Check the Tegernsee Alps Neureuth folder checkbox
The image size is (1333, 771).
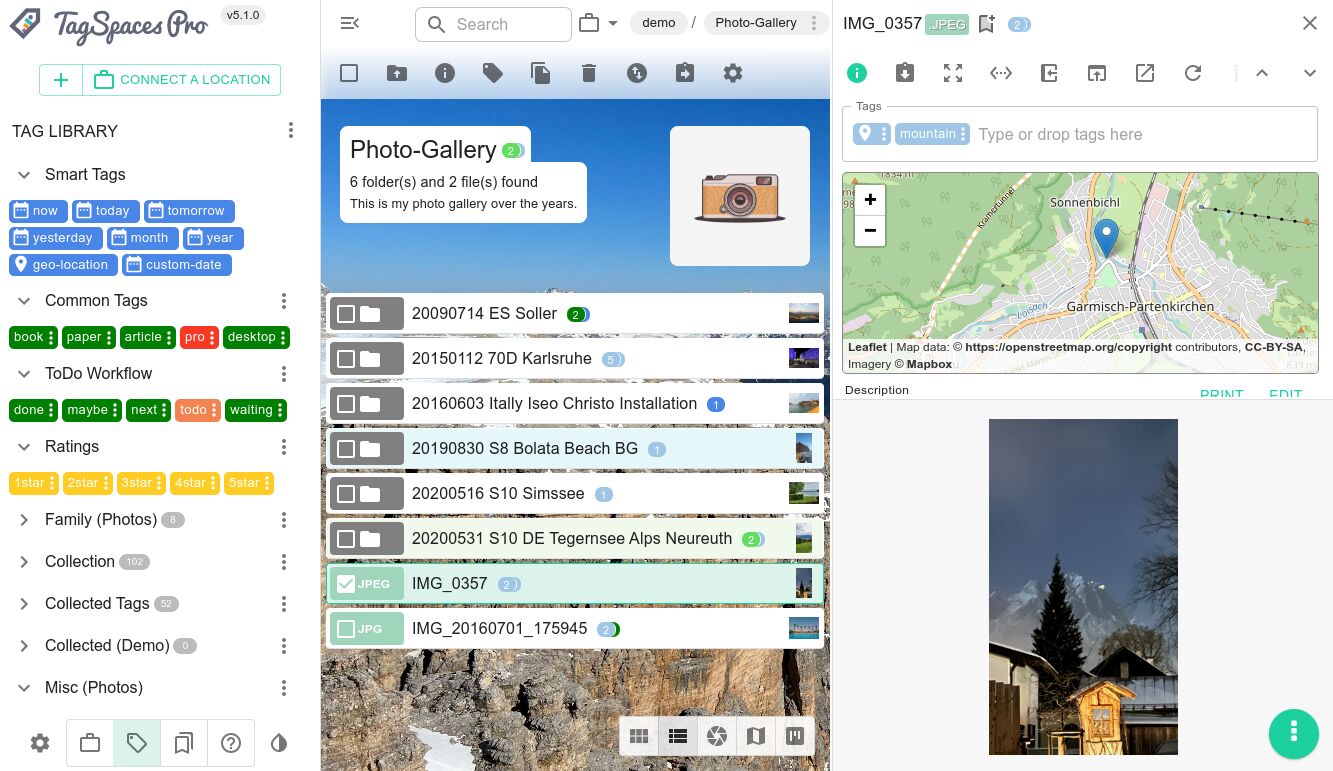coord(346,539)
